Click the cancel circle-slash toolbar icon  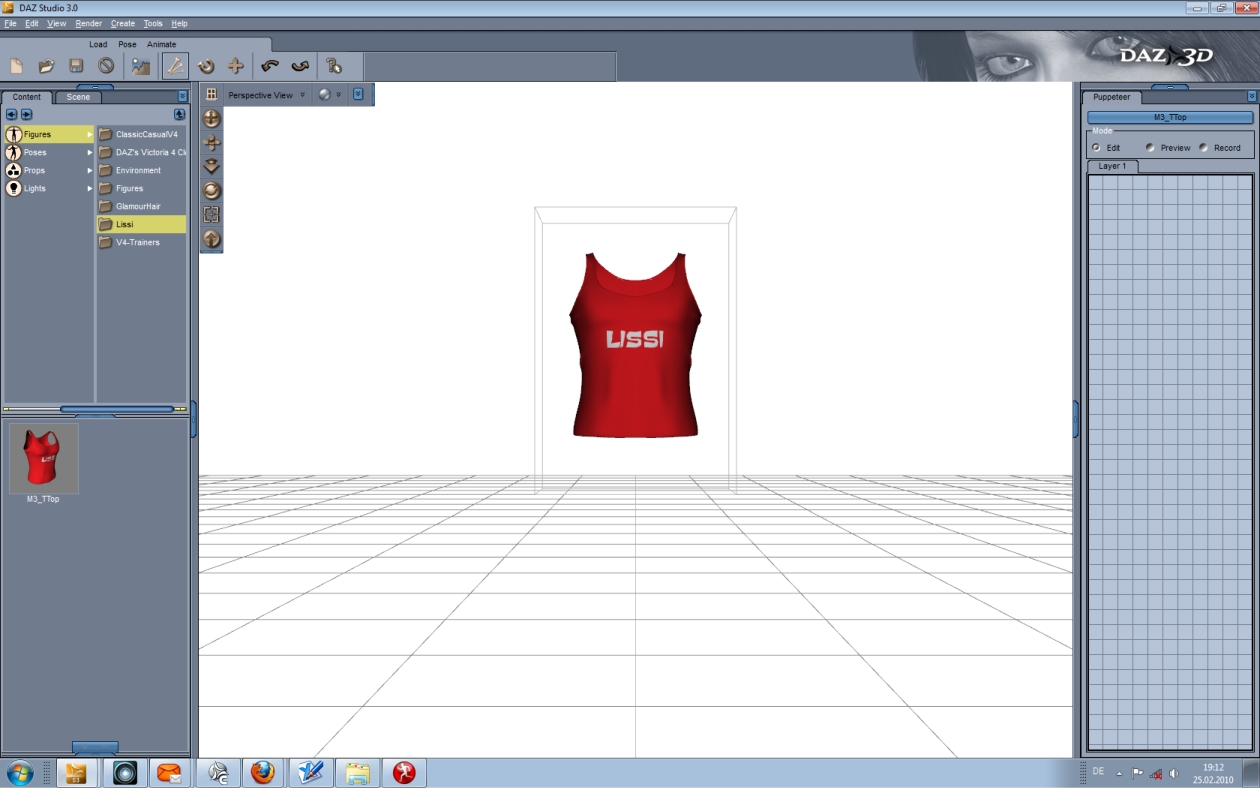[x=106, y=66]
